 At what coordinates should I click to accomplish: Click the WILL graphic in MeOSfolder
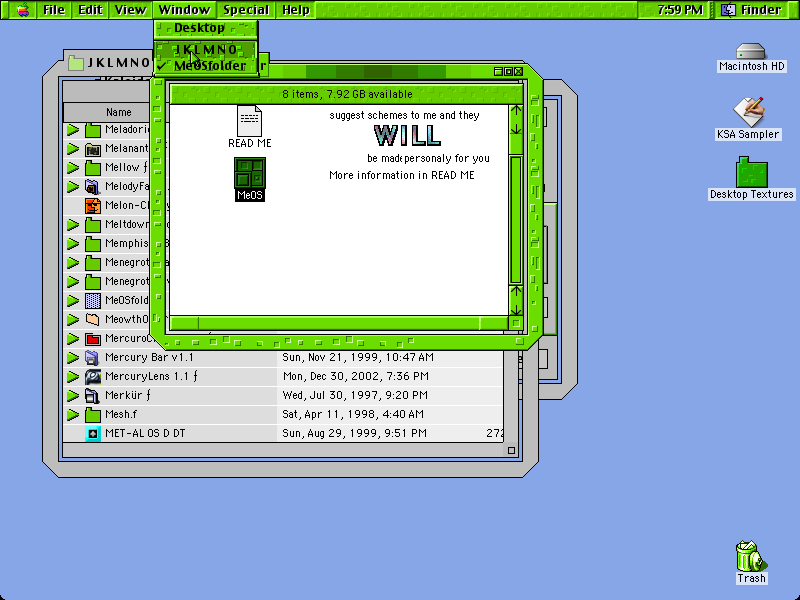tap(407, 136)
